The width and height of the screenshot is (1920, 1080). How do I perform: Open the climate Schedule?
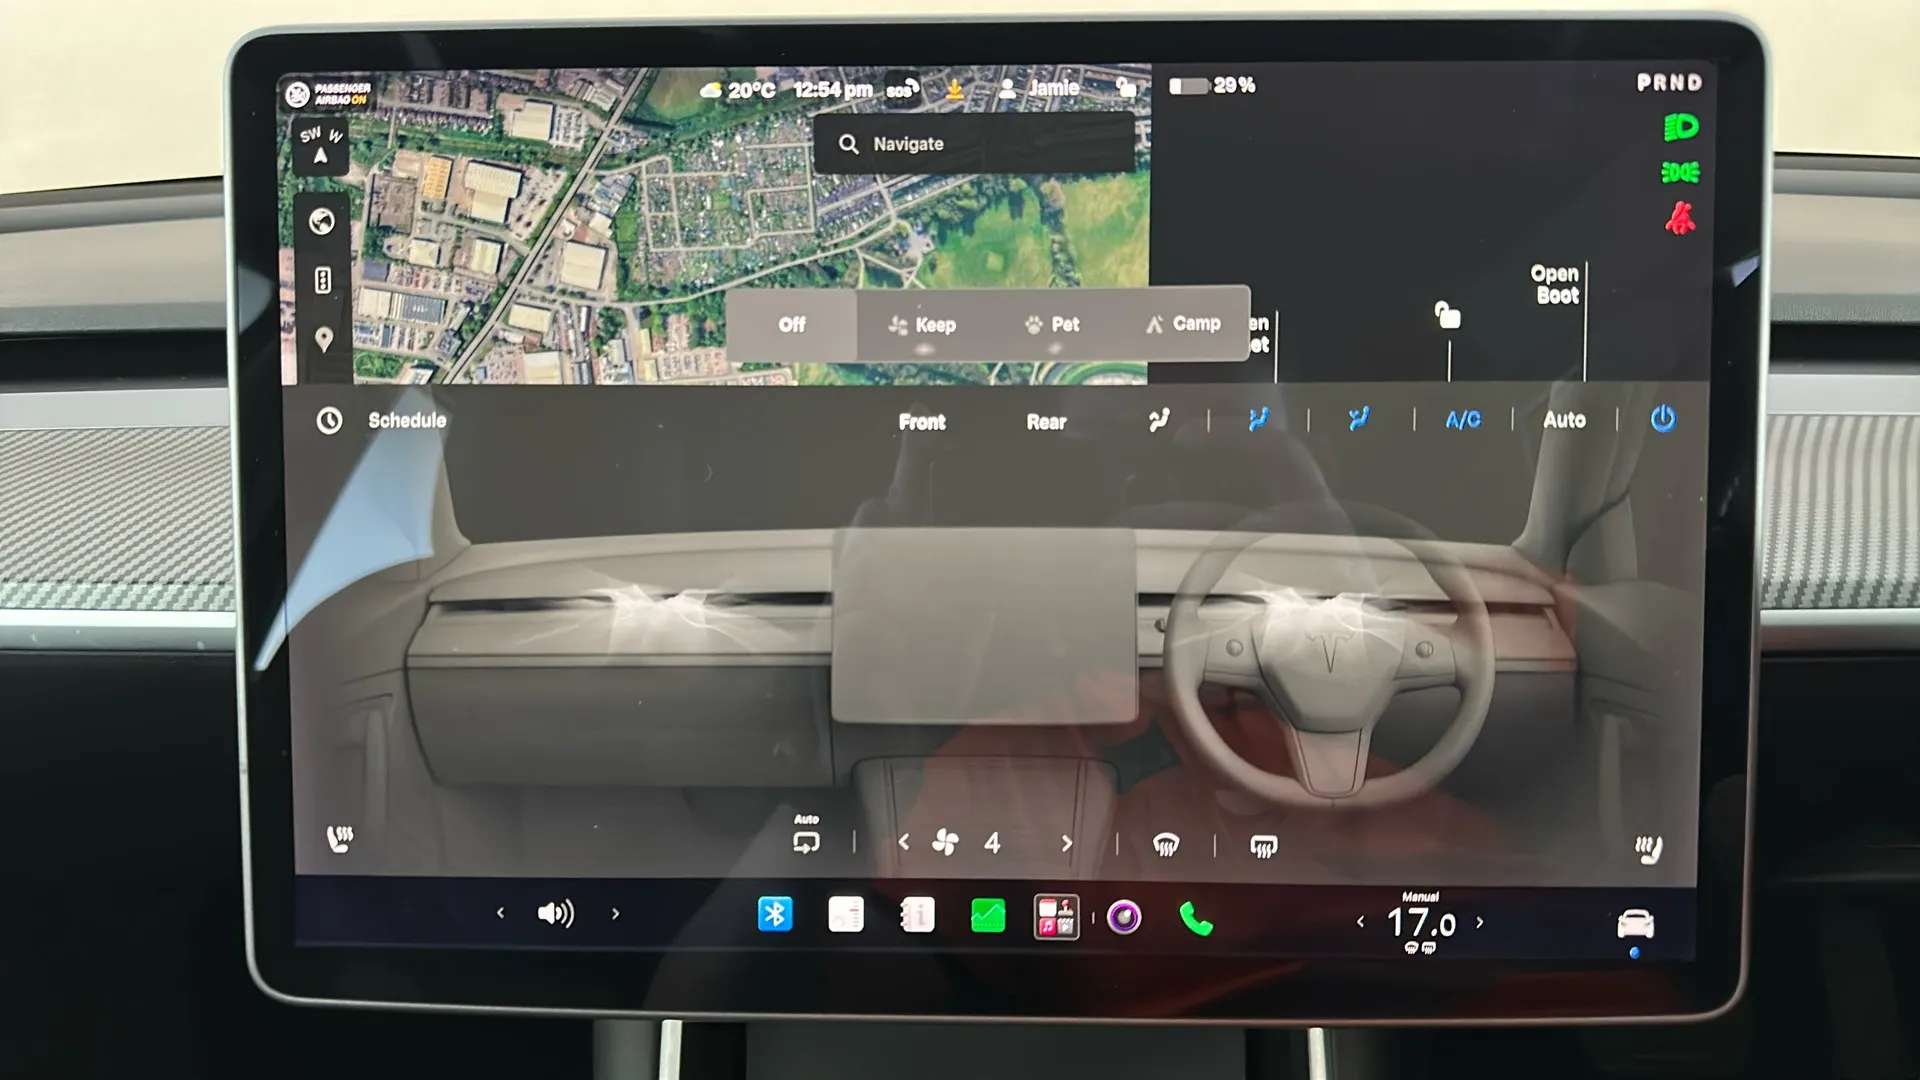tap(381, 420)
